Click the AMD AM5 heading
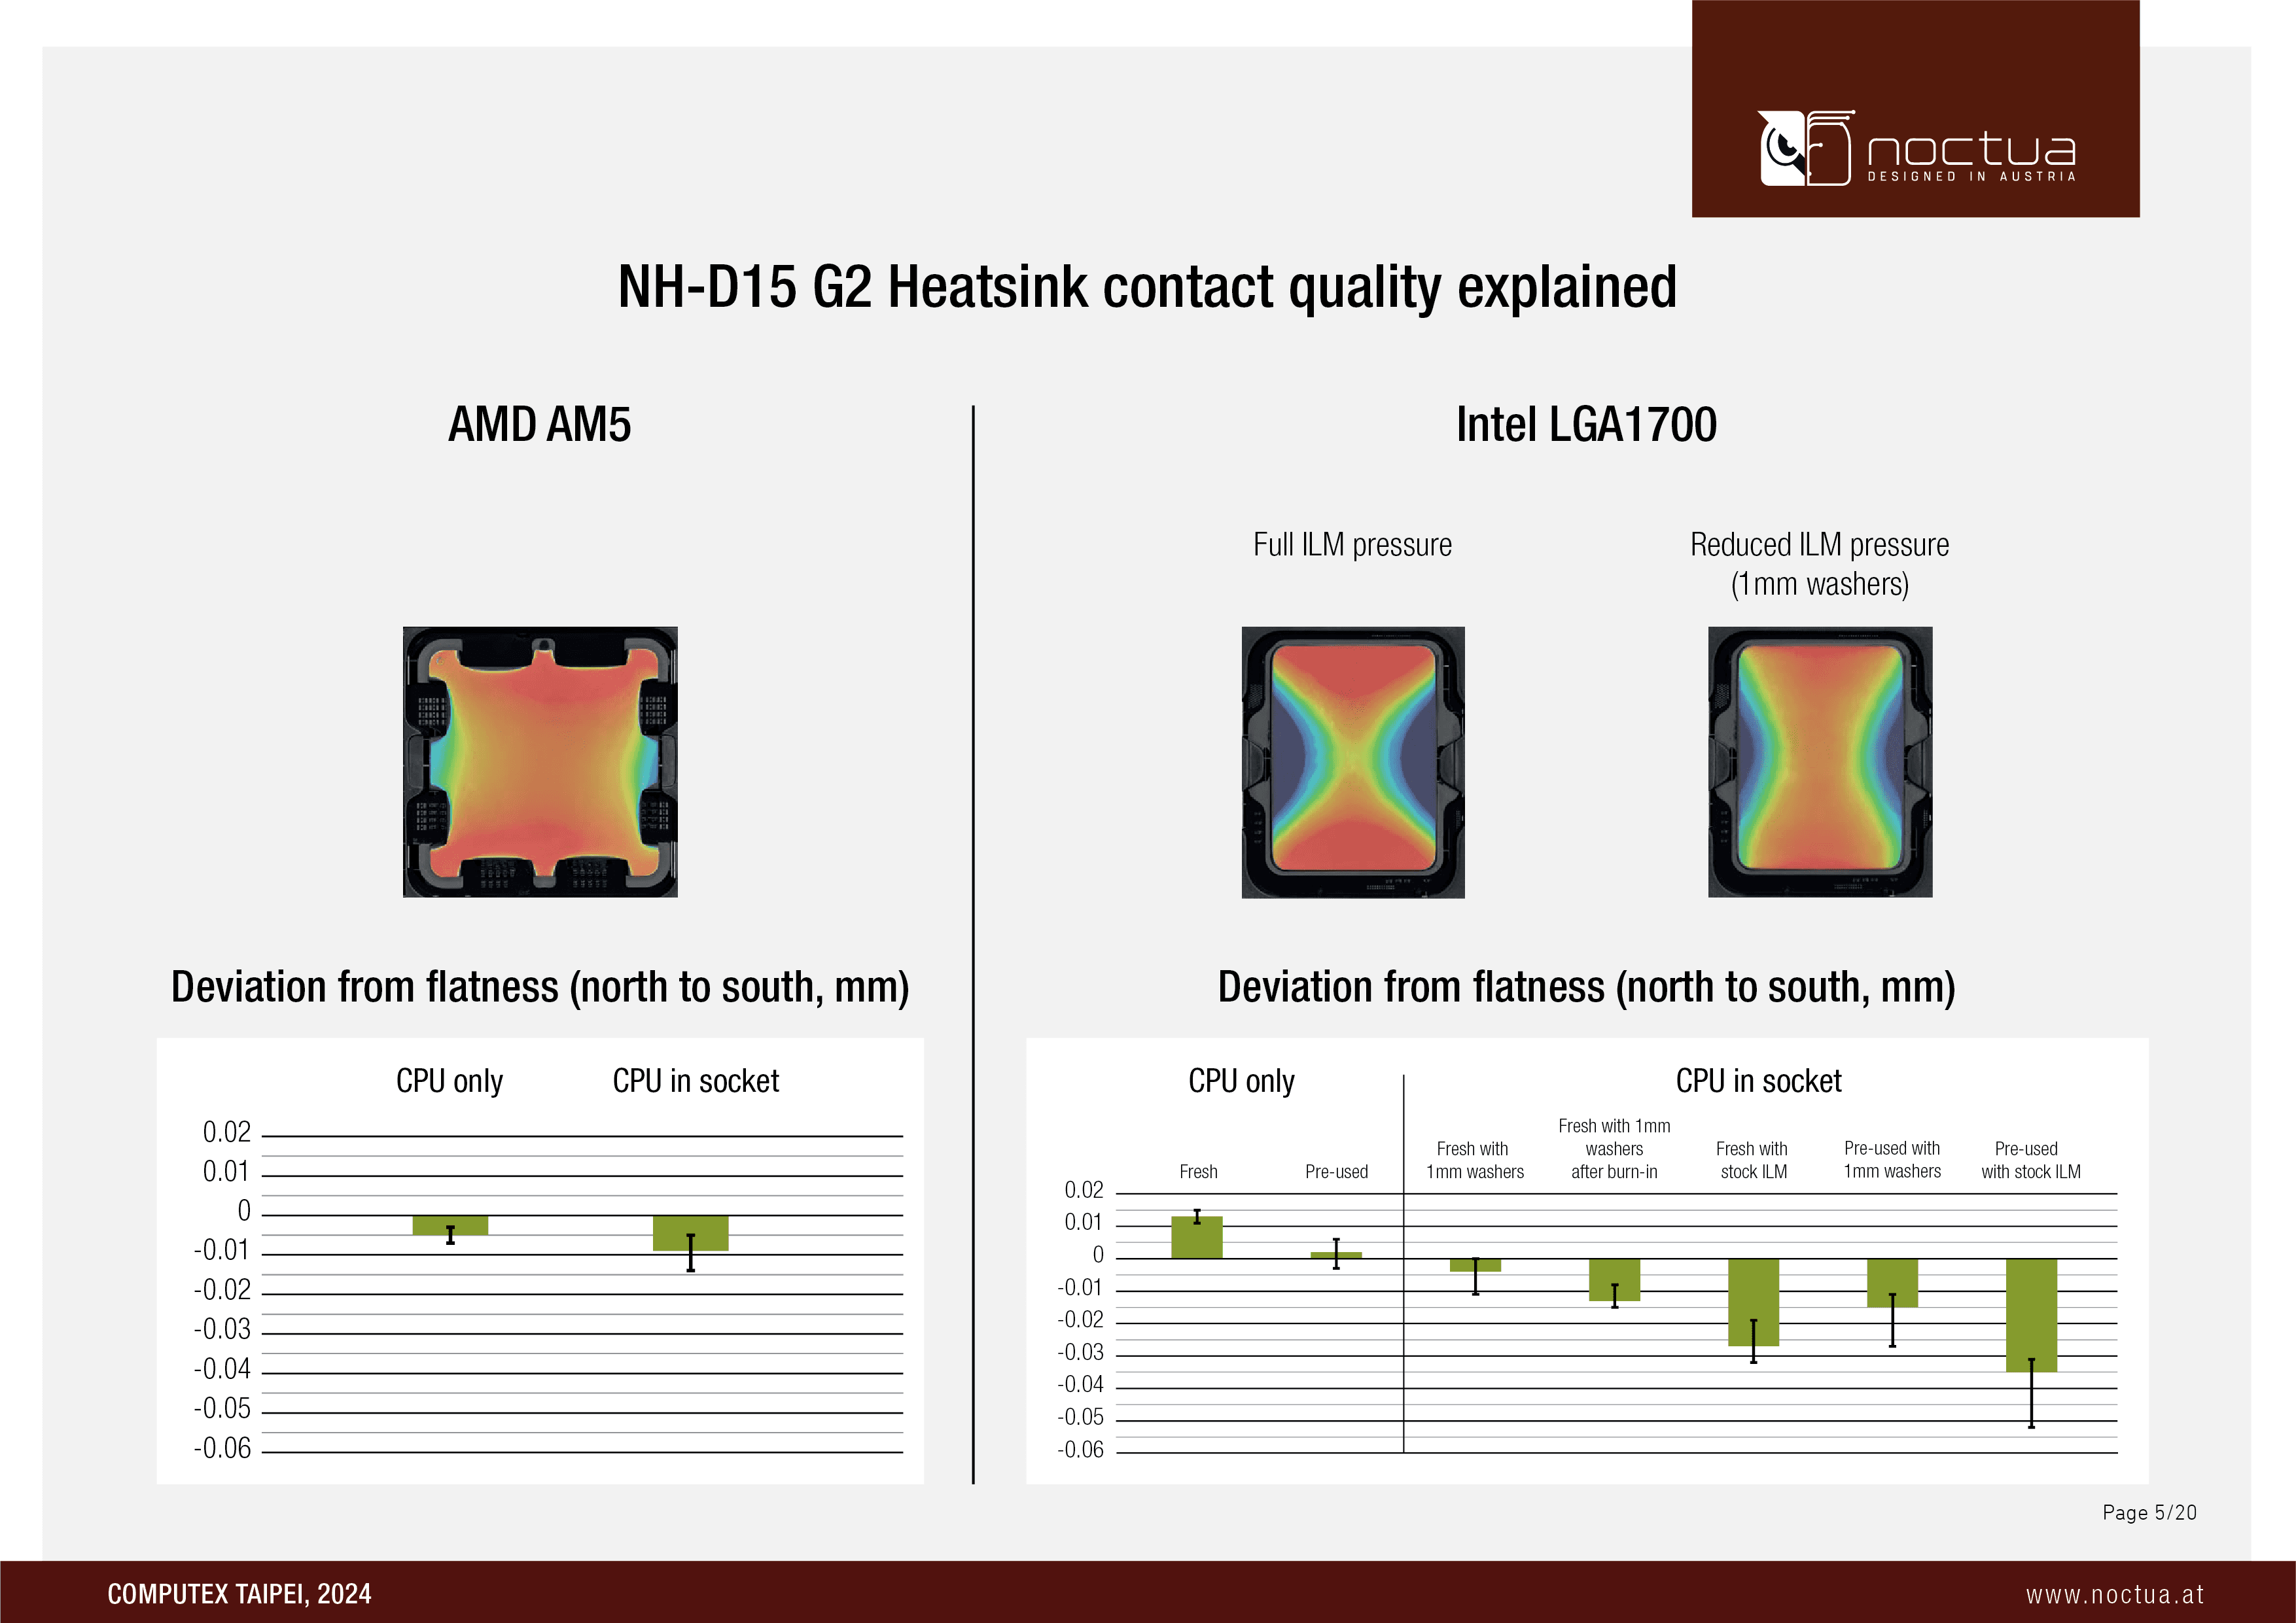 (x=539, y=424)
